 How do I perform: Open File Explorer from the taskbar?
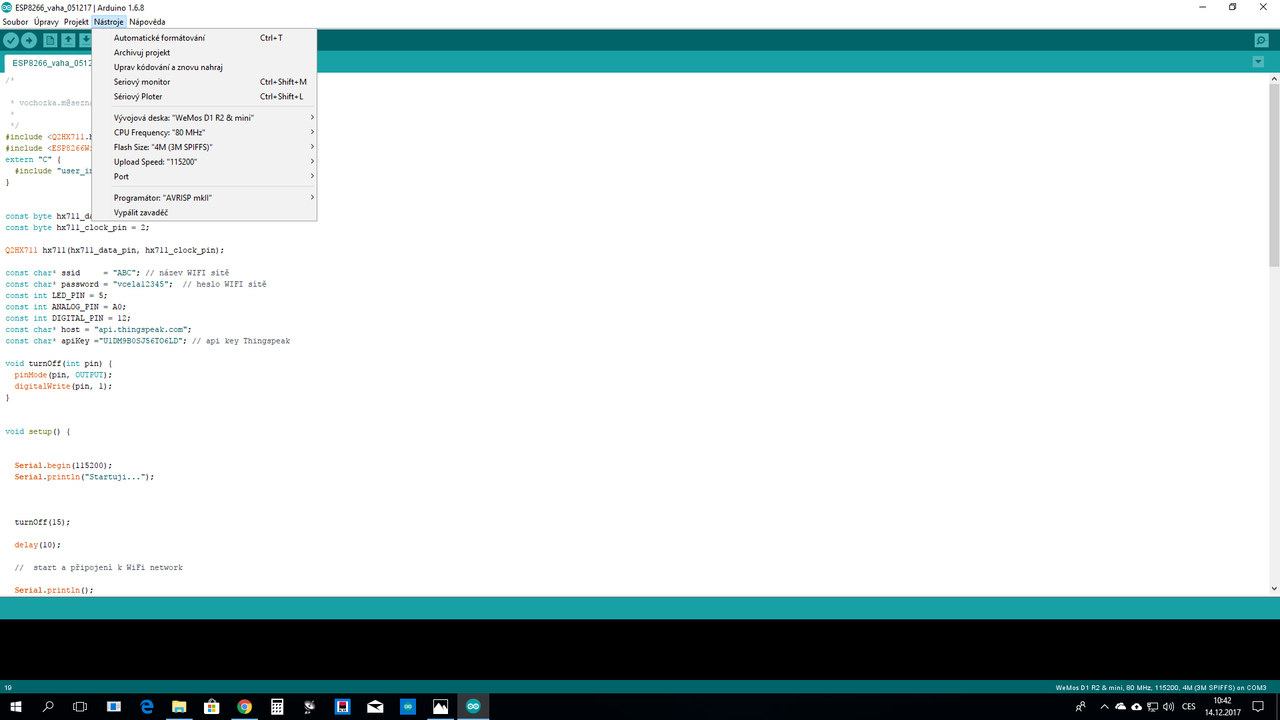click(179, 707)
